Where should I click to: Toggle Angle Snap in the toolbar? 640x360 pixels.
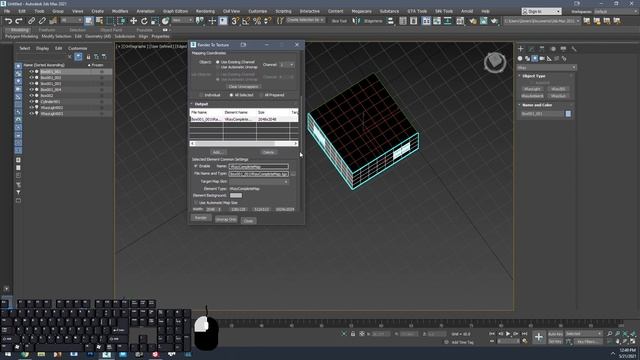(x=246, y=21)
